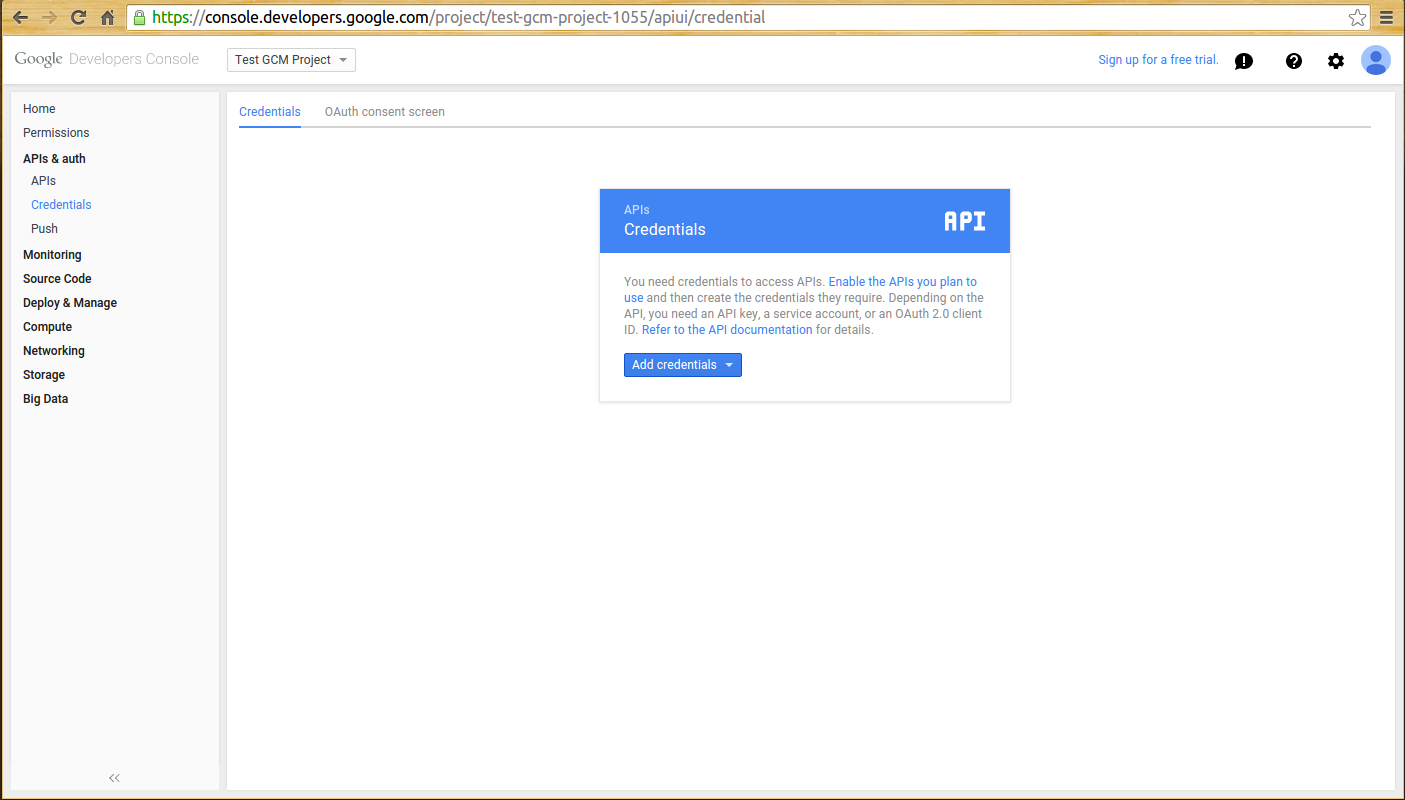Click the browser back arrow

coord(20,17)
